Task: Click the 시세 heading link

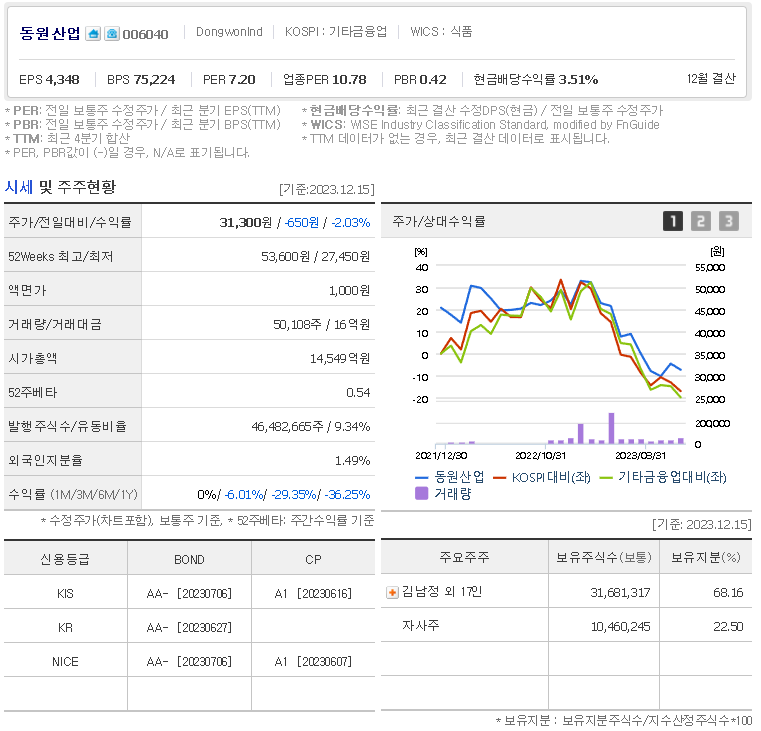Action: 19,187
